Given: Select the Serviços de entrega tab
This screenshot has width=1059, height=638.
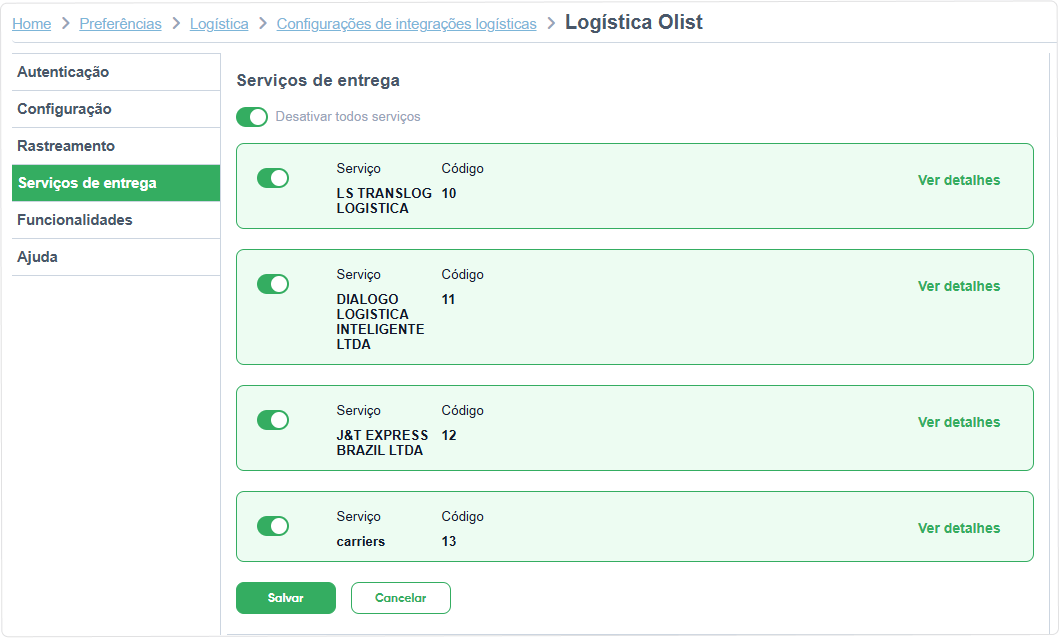Looking at the screenshot, I should (x=87, y=183).
